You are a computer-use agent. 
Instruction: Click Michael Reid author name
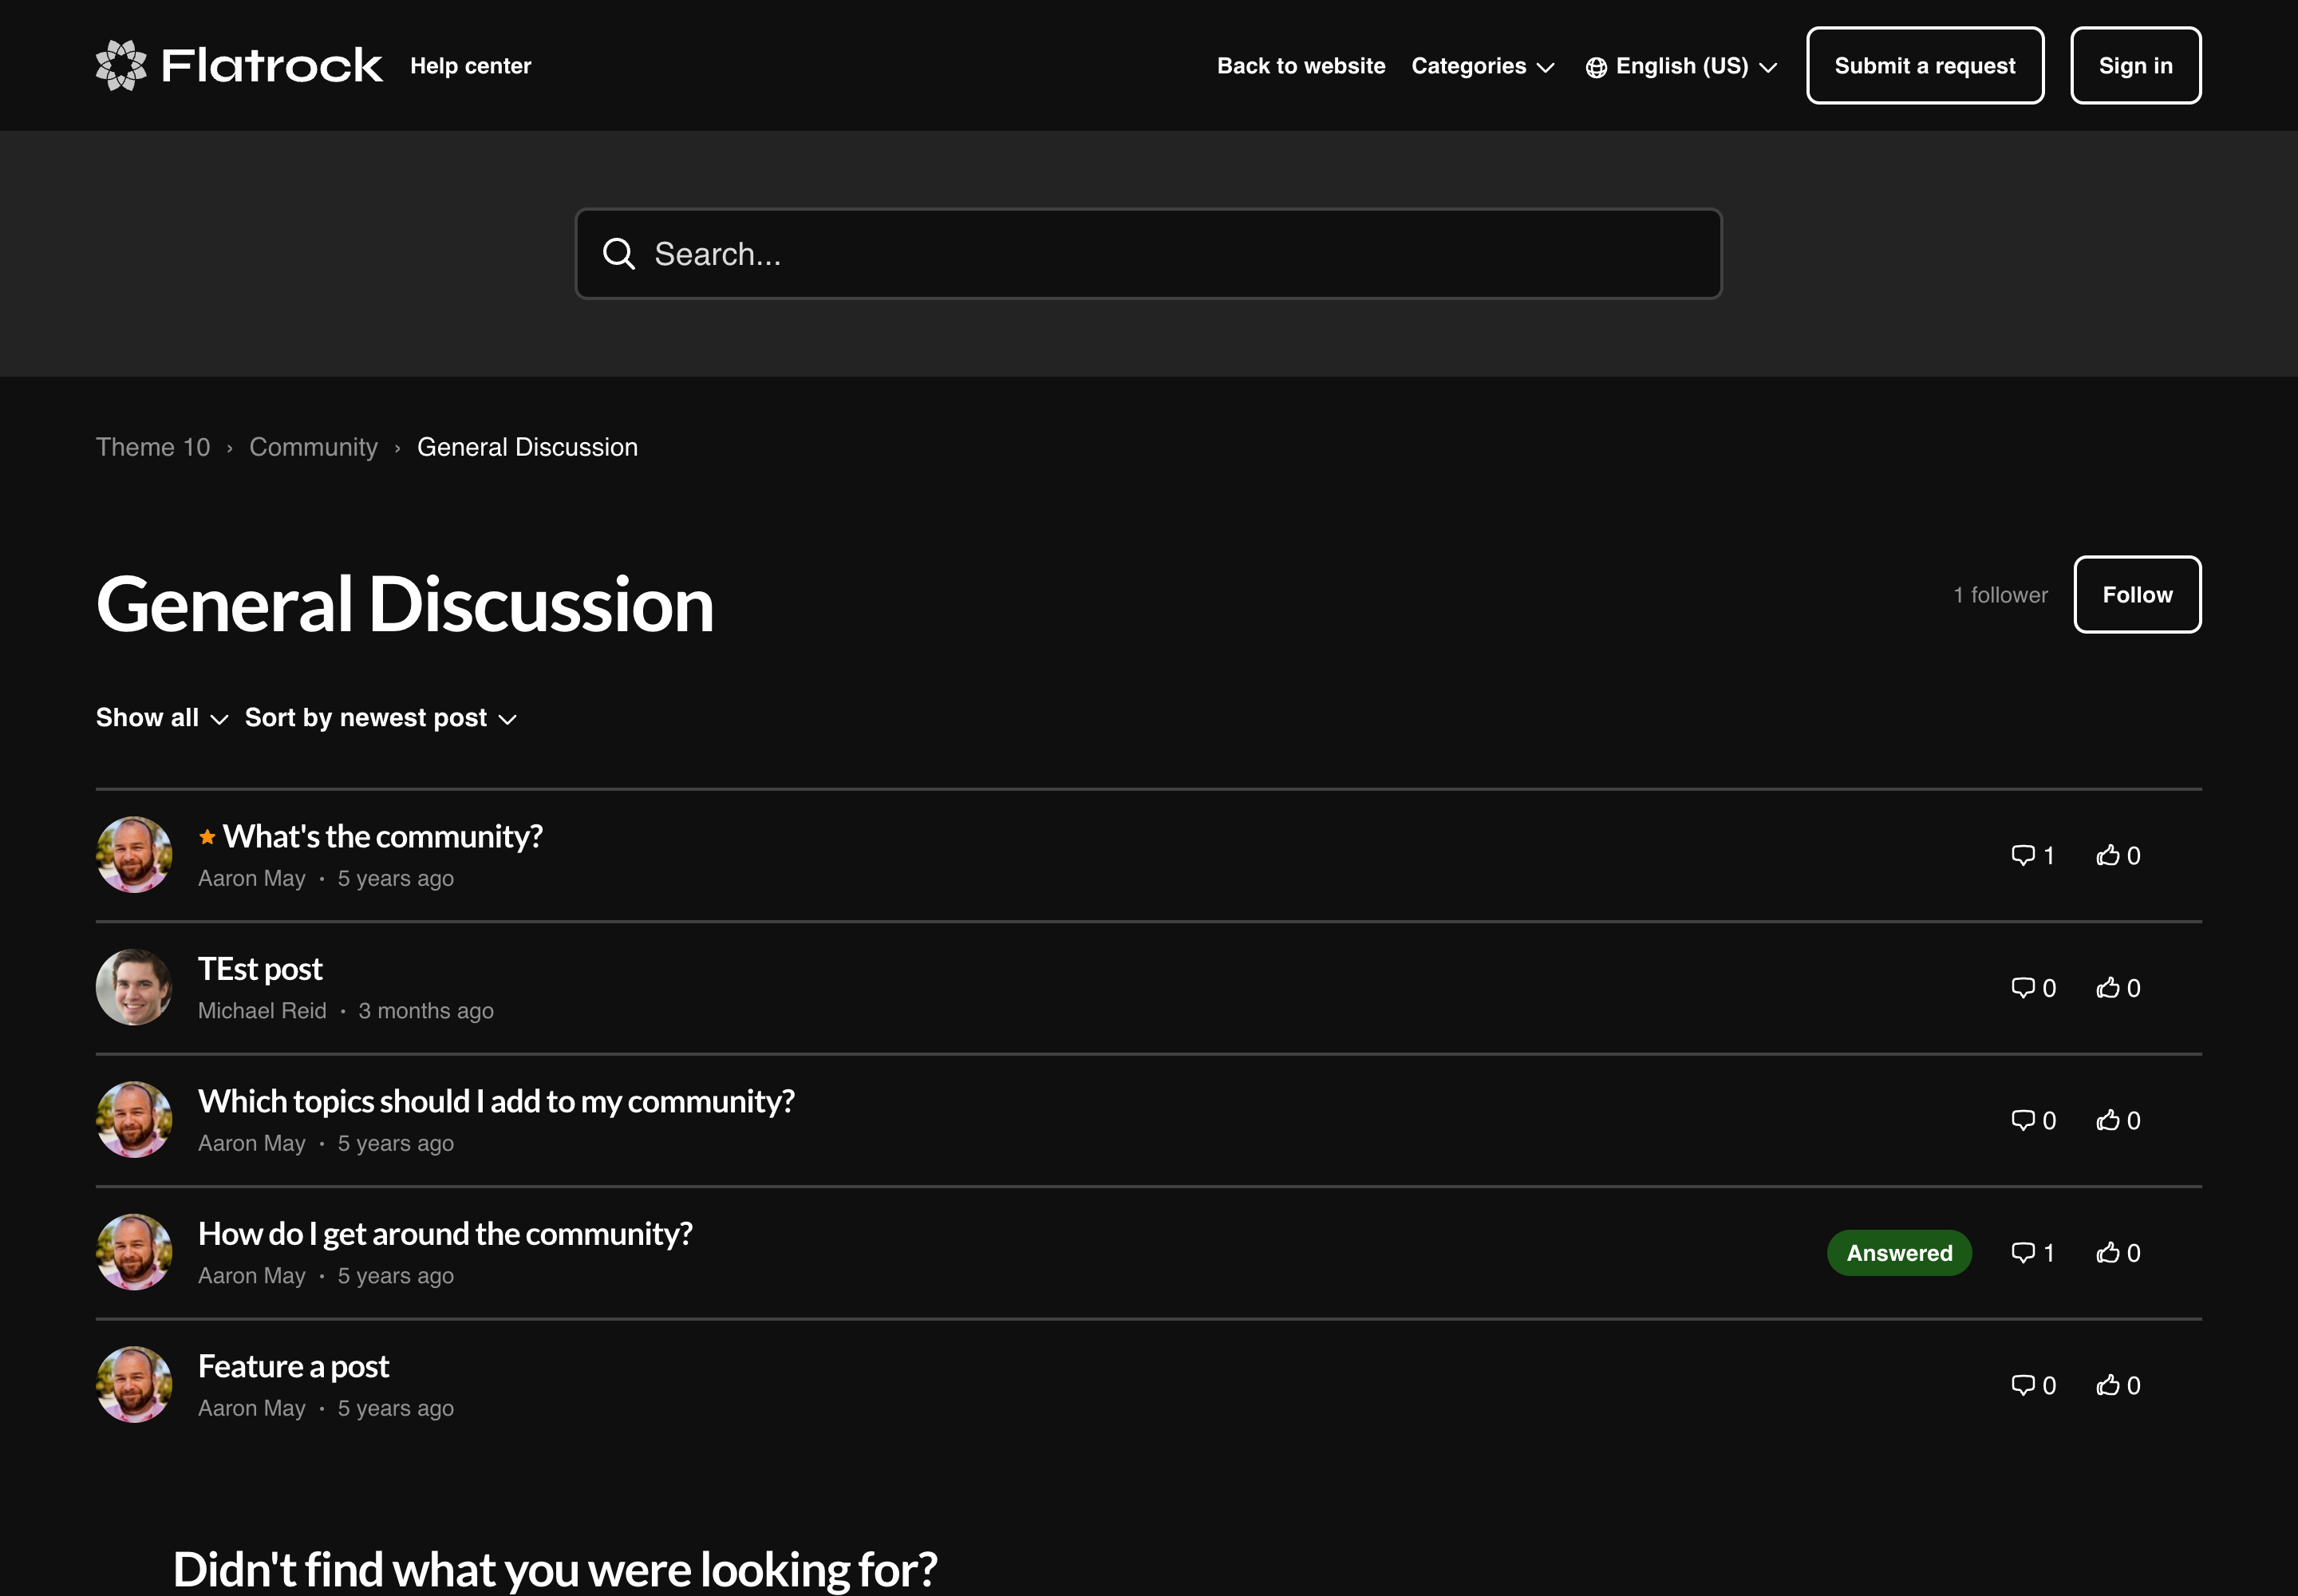[x=262, y=1011]
